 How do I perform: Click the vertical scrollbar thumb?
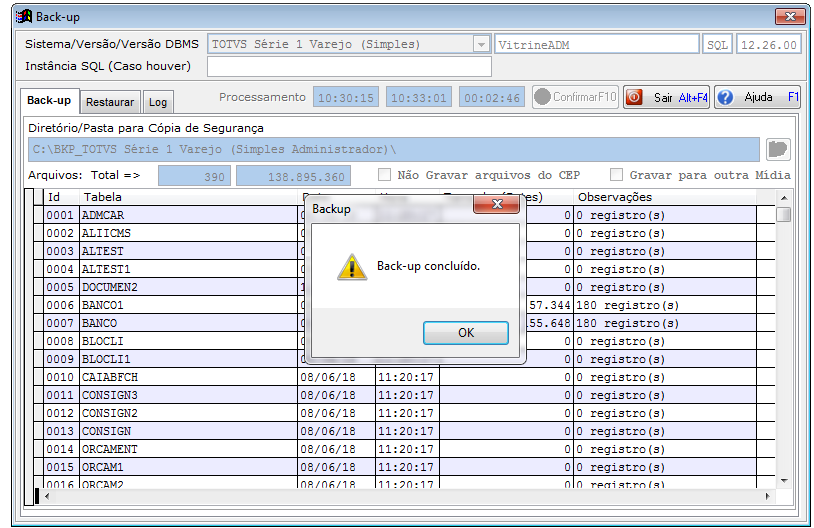tap(784, 214)
